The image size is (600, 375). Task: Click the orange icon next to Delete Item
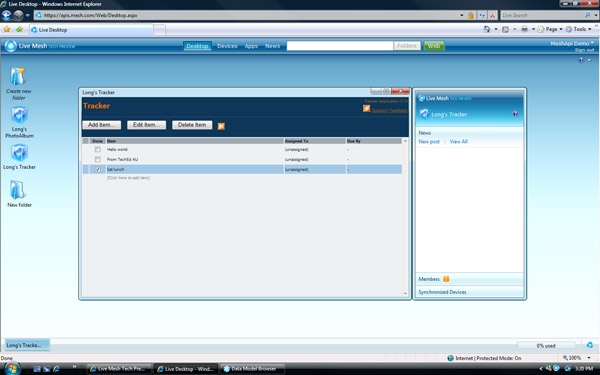[221, 126]
